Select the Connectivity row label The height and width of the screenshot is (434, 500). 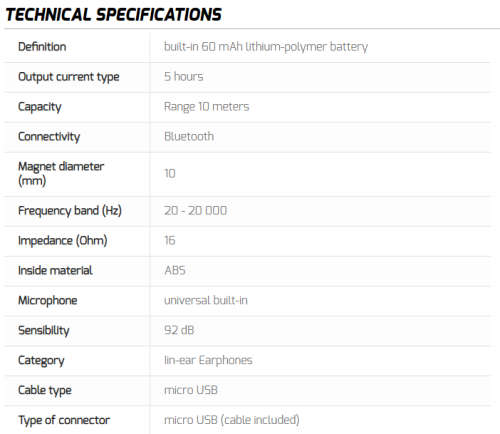click(x=49, y=137)
